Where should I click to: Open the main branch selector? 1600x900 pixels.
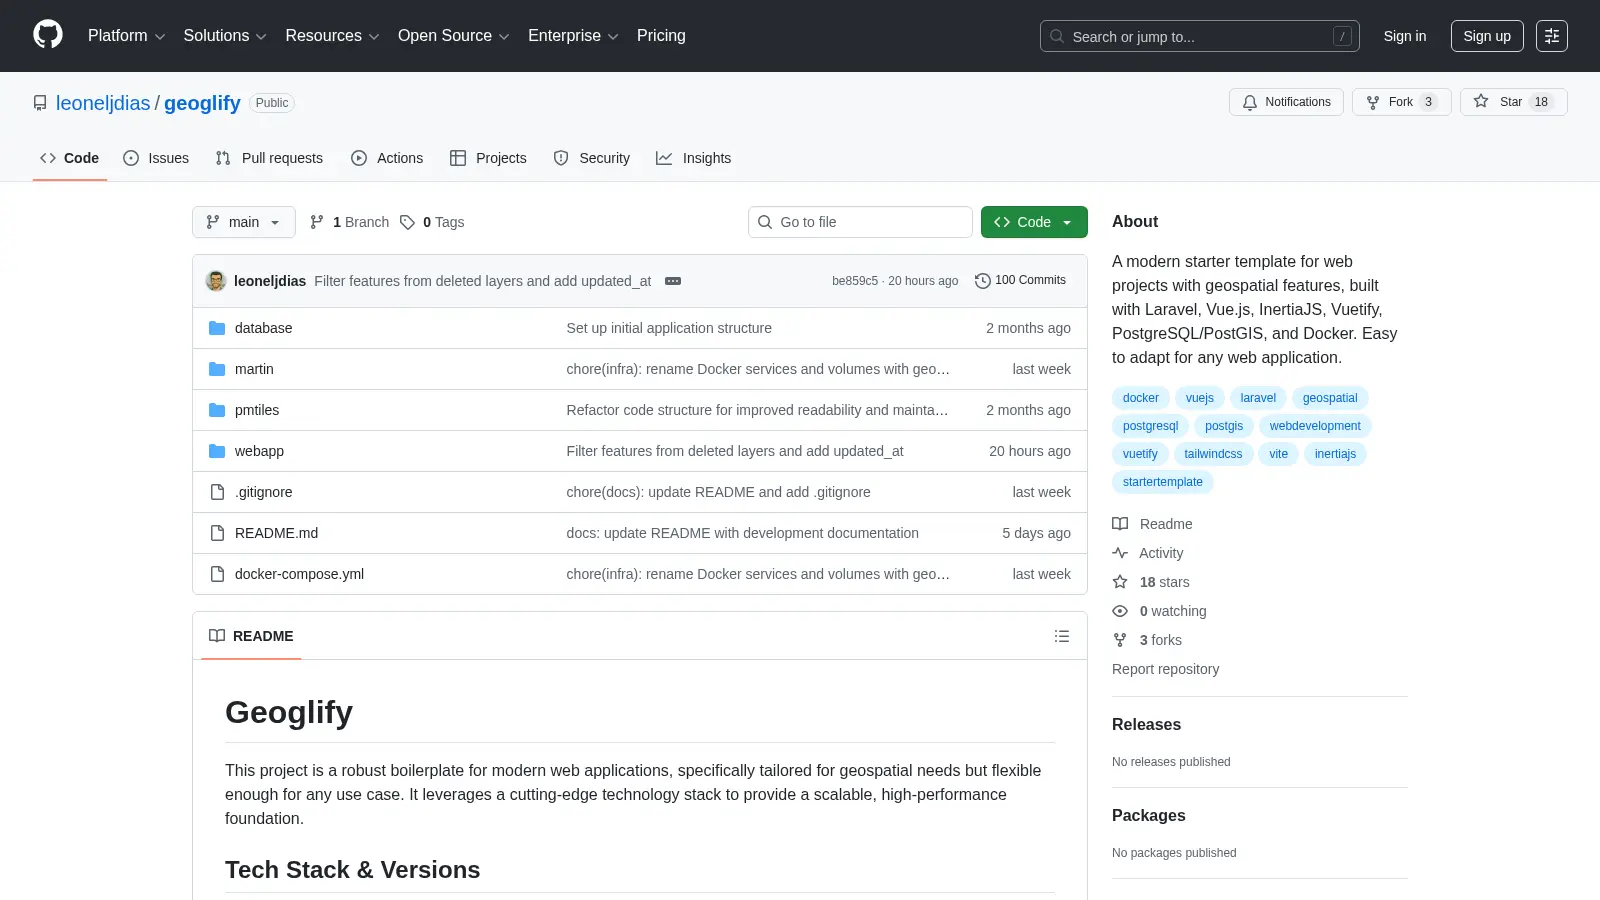point(244,222)
